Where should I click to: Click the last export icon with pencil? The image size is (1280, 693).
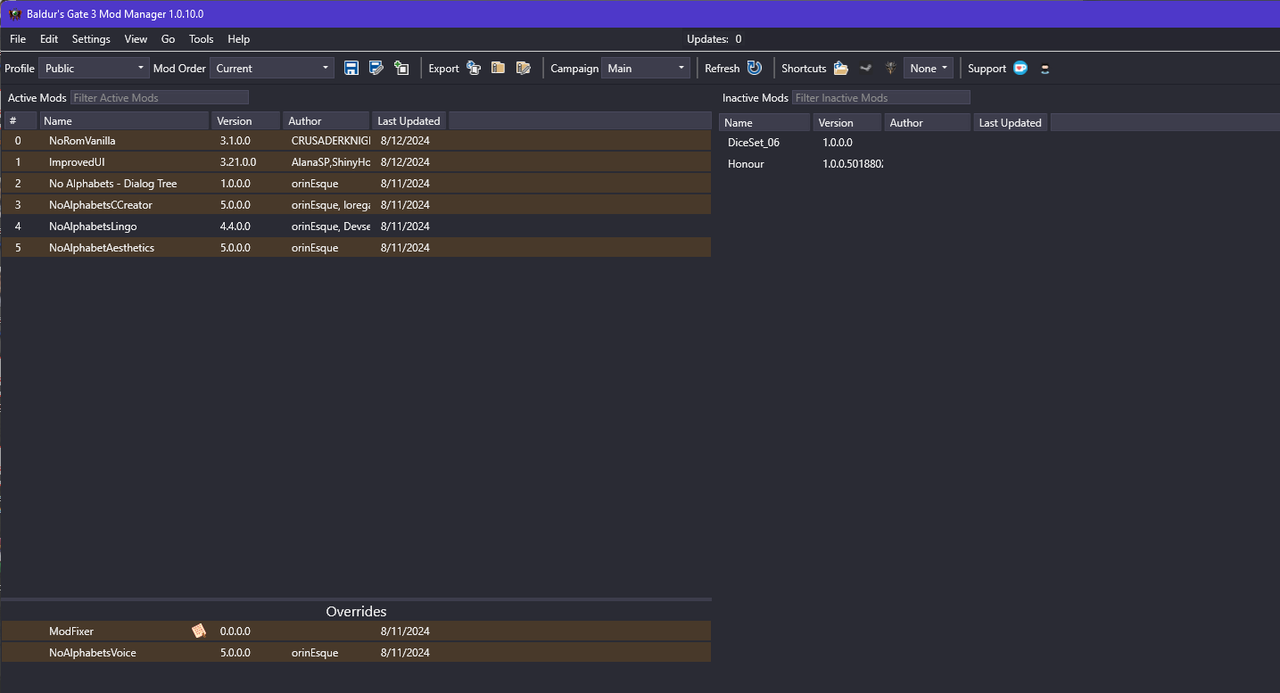(523, 68)
